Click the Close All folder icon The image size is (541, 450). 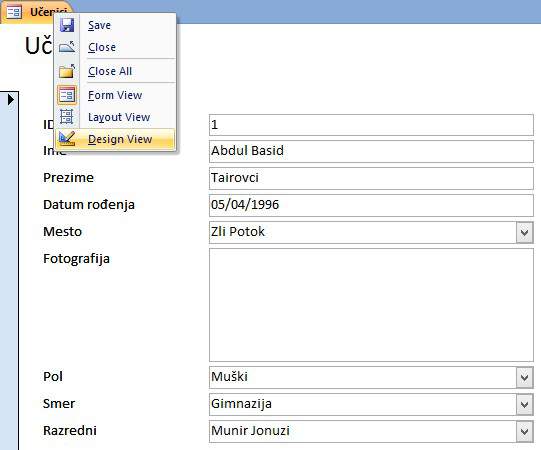[67, 71]
